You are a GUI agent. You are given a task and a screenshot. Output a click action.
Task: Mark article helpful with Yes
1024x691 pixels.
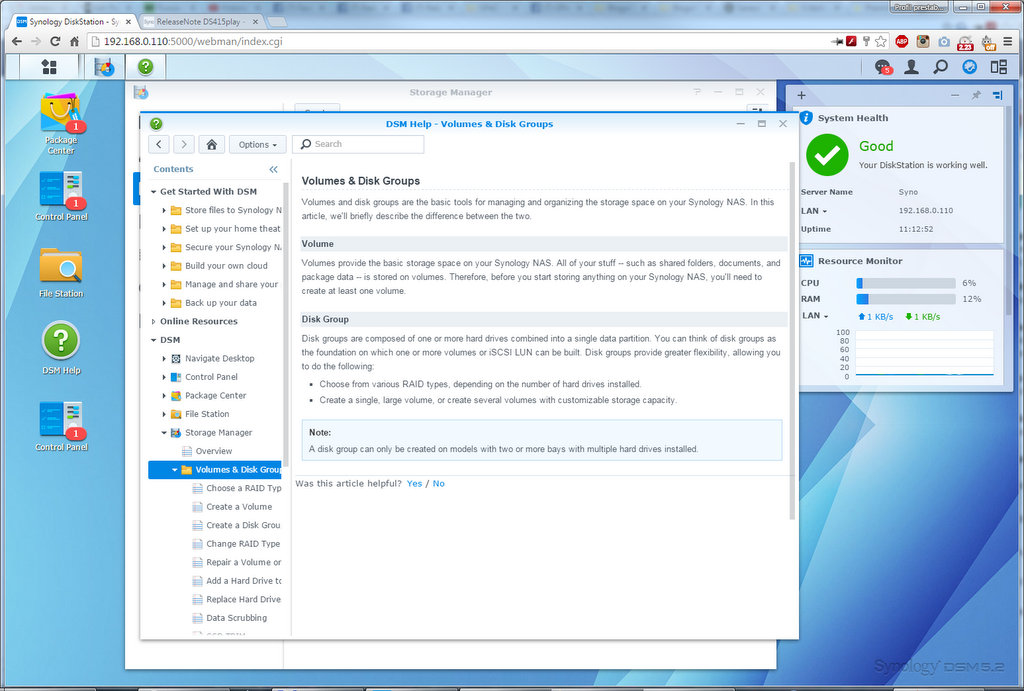point(414,483)
